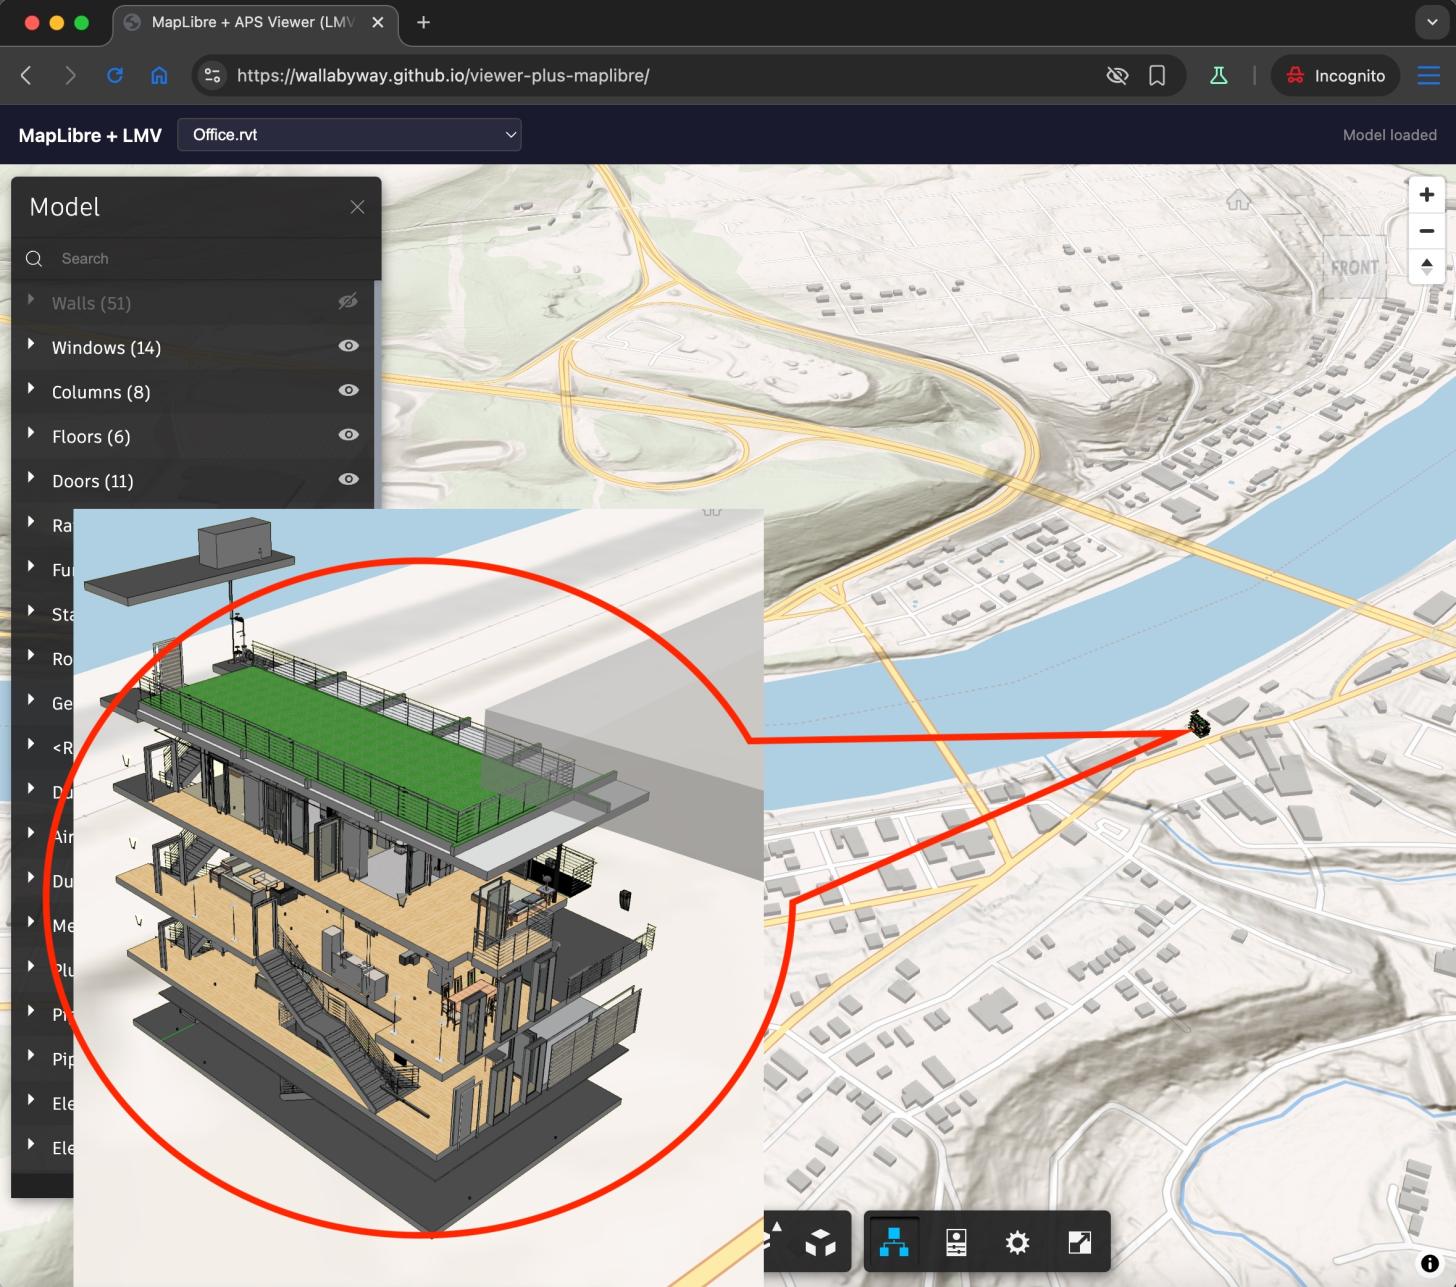Expand the Columns (8) tree node

(31, 389)
